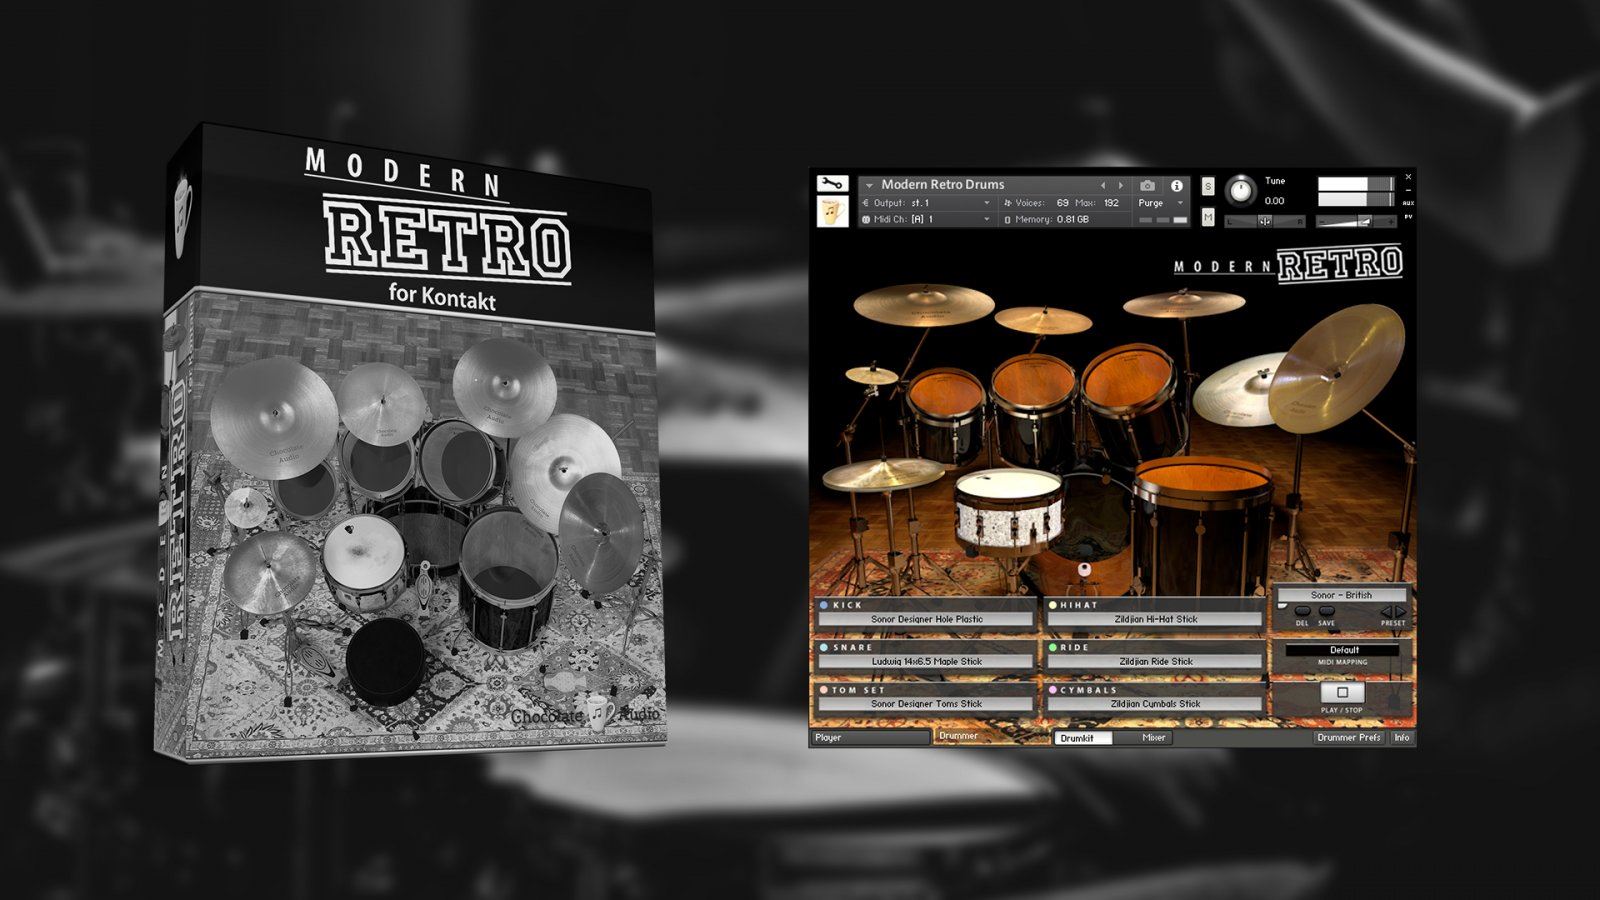
Task: Toggle the CYMBALS channel indicator dot
Action: 1052,690
